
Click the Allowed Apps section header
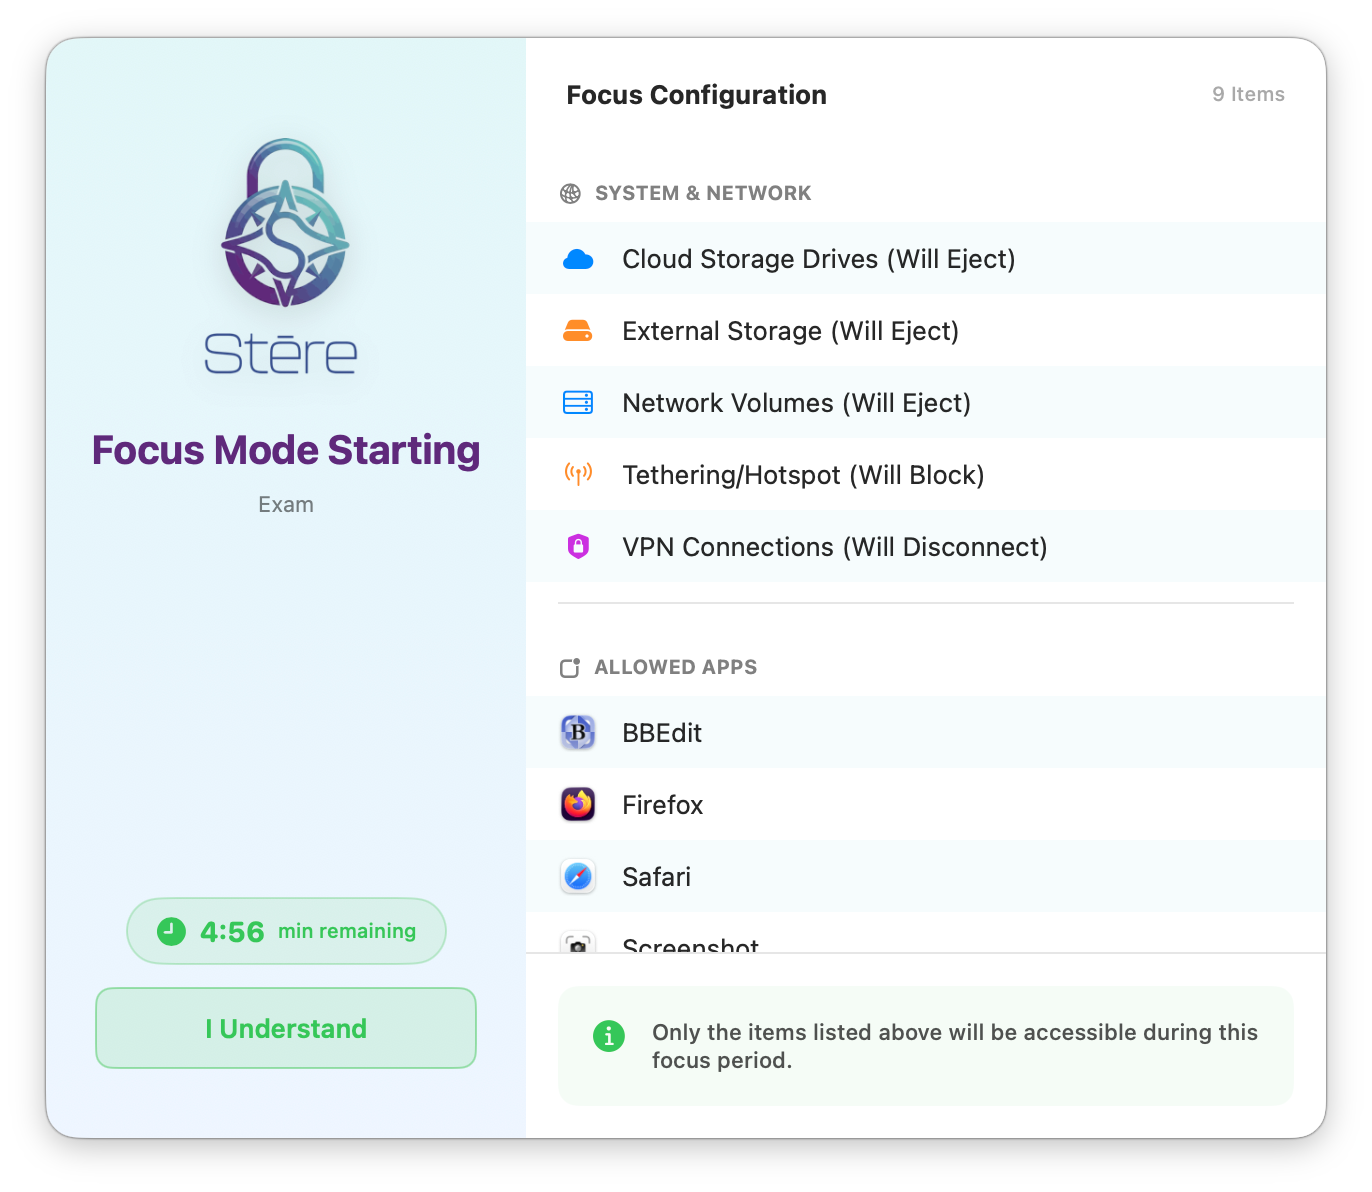click(659, 667)
